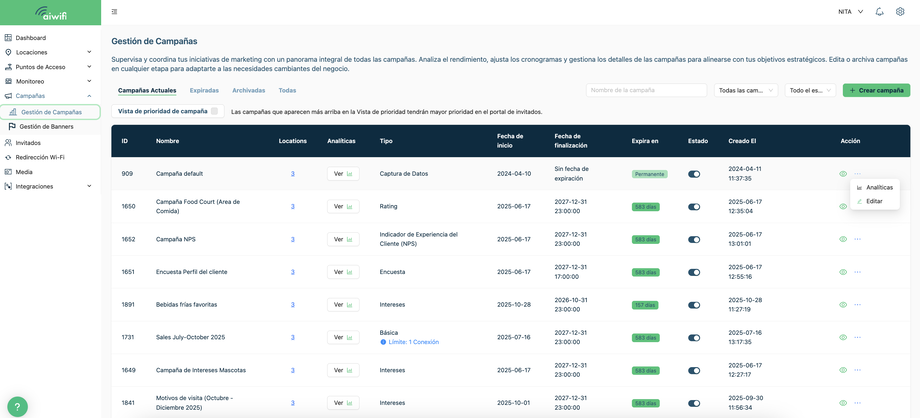This screenshot has width=920, height=418.
Task: Disable Bebidas frías favoritas status switch
Action: coord(694,305)
